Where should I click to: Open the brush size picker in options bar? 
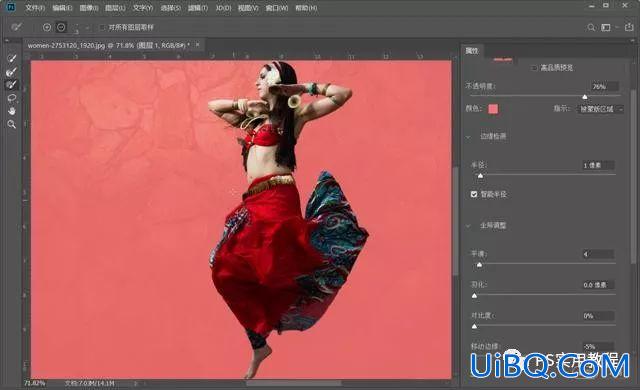(87, 28)
